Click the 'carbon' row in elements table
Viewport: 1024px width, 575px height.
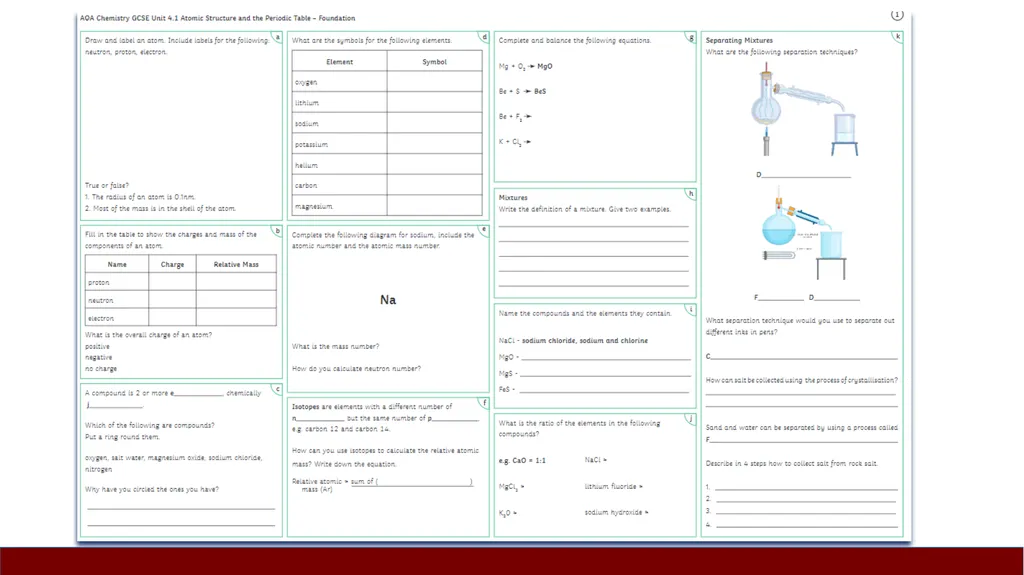(387, 185)
